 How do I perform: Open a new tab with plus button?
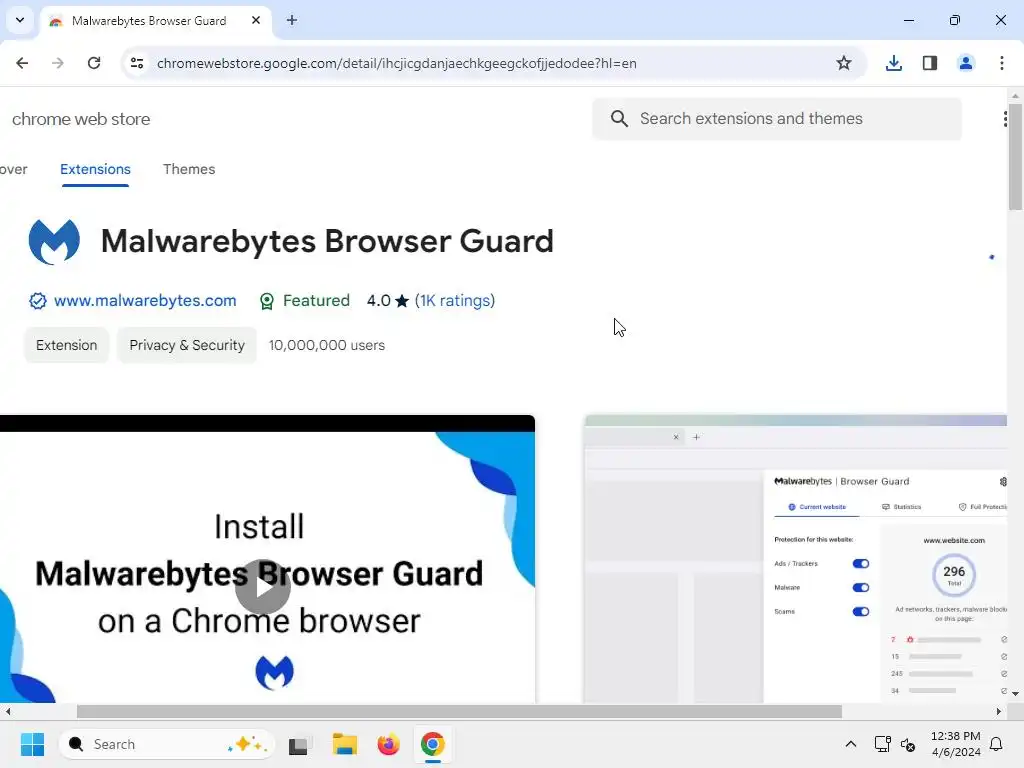tap(292, 20)
